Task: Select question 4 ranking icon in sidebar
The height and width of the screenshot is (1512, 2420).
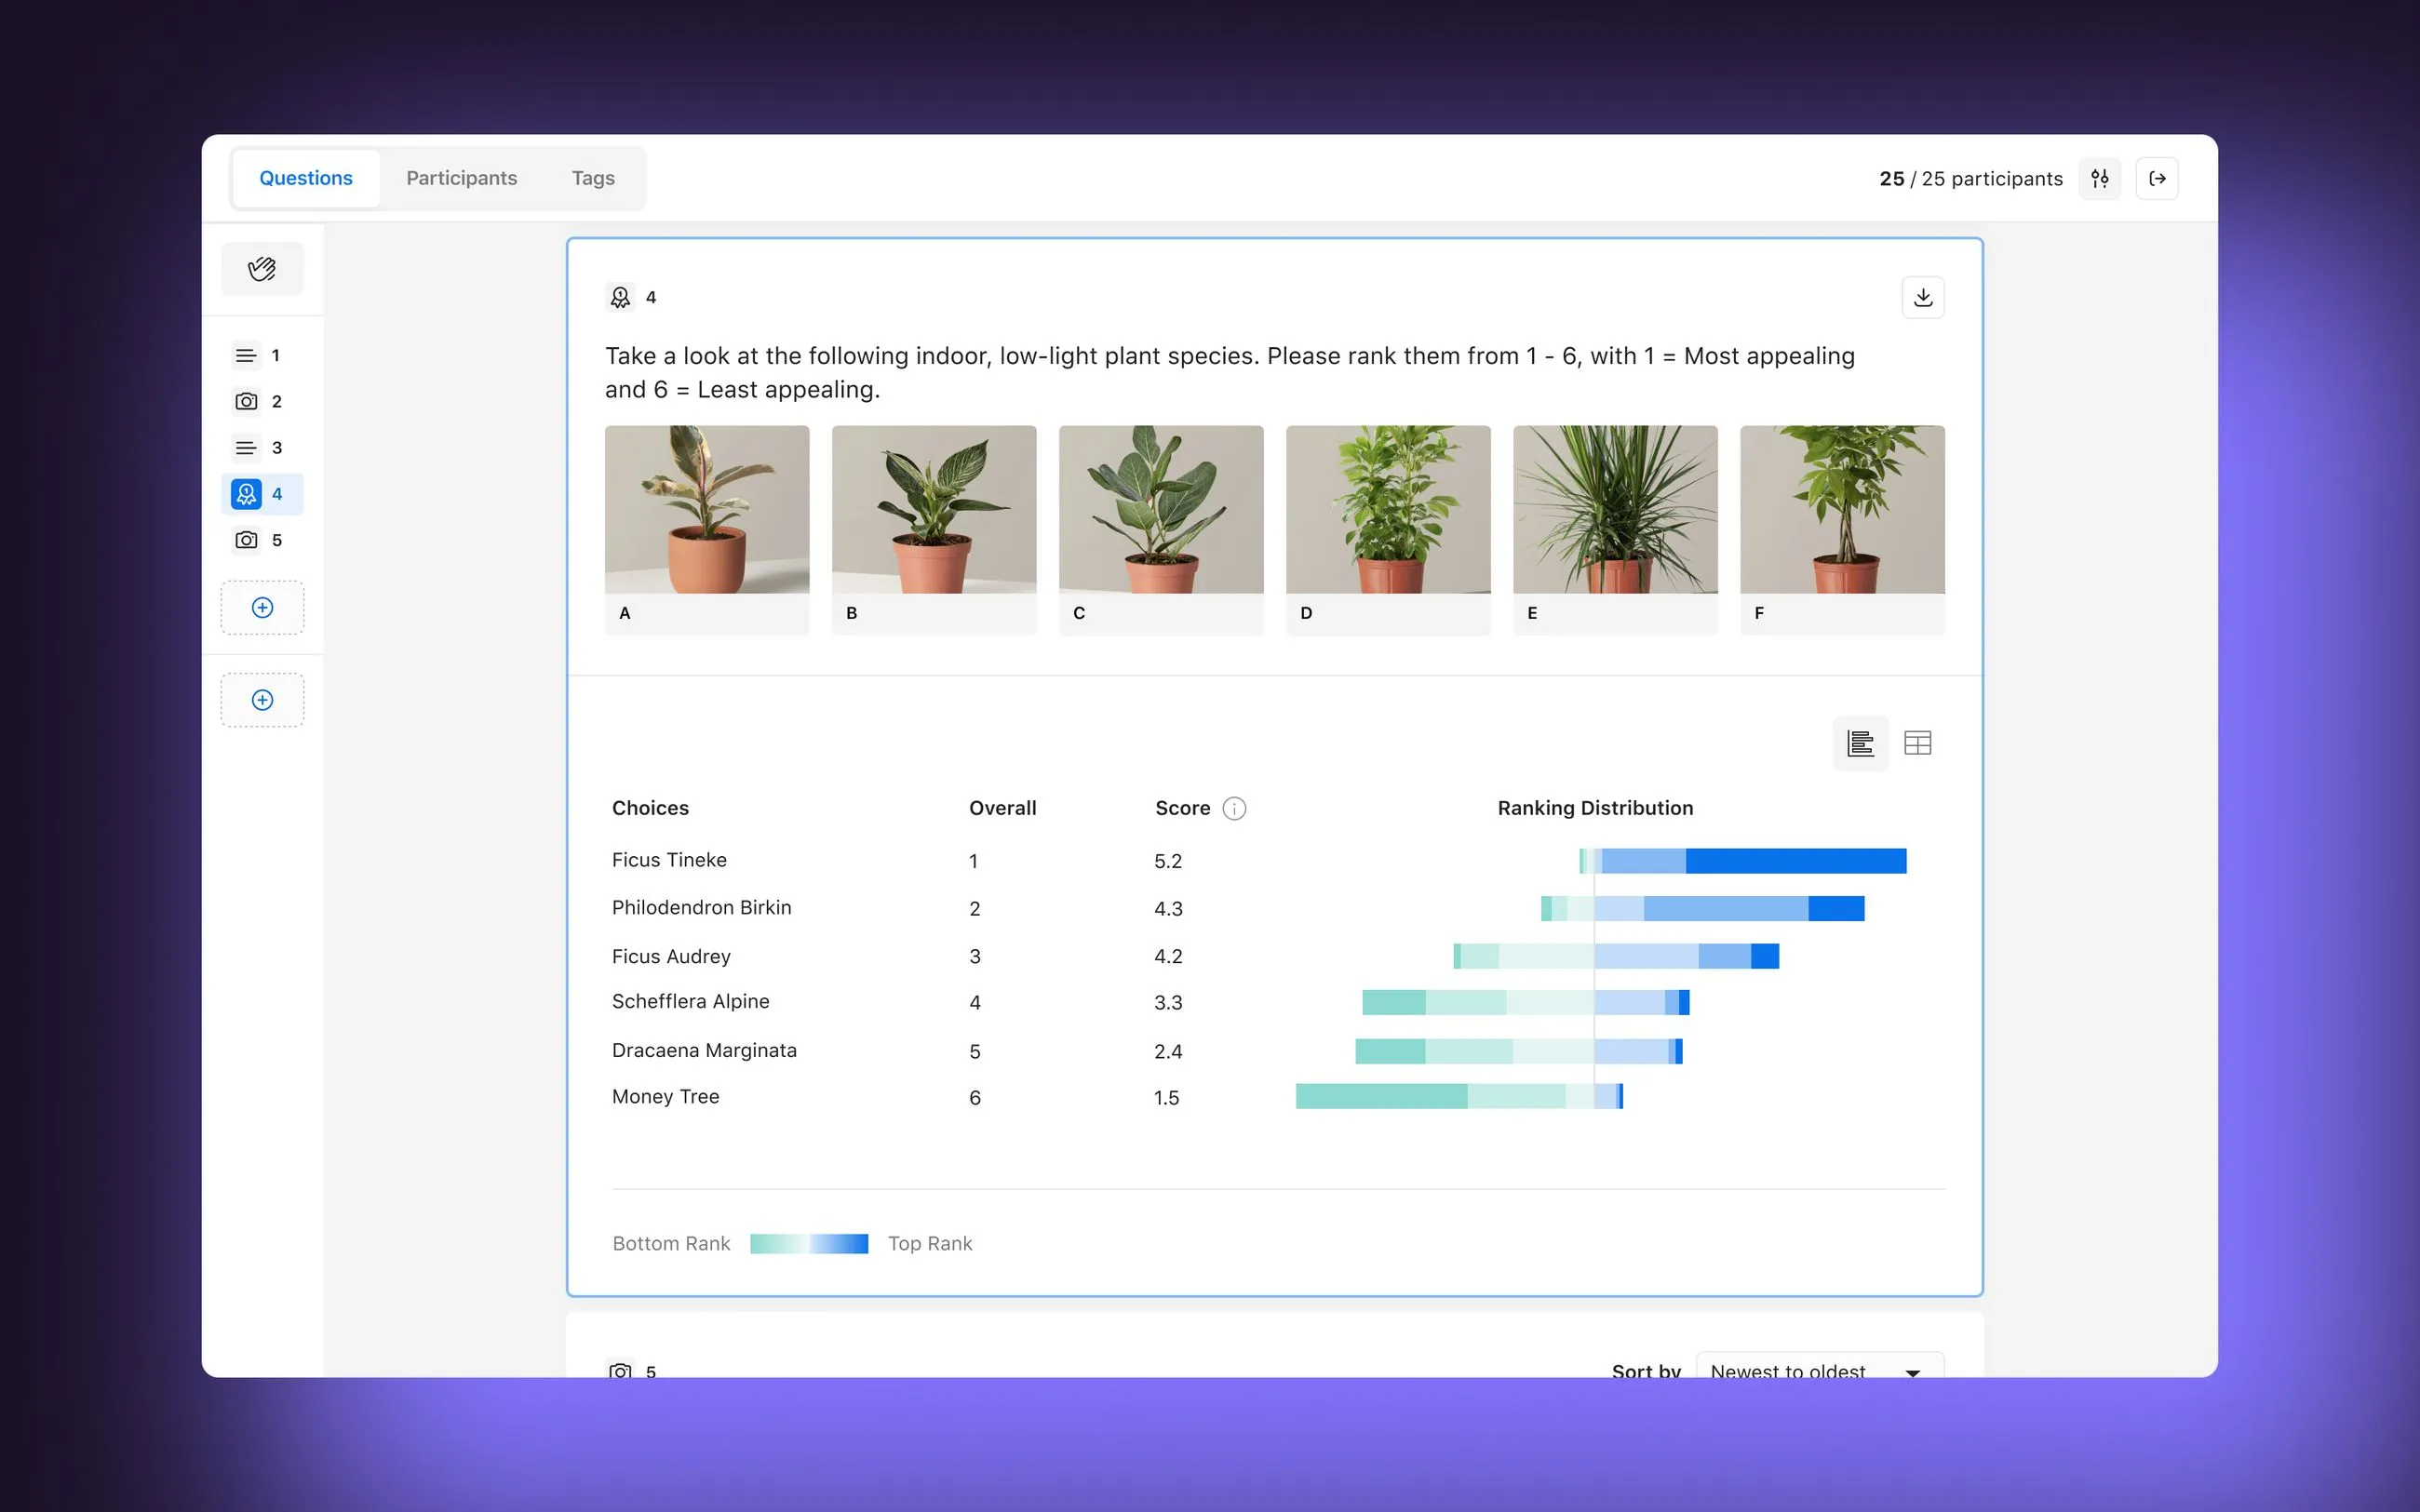Action: click(x=246, y=494)
